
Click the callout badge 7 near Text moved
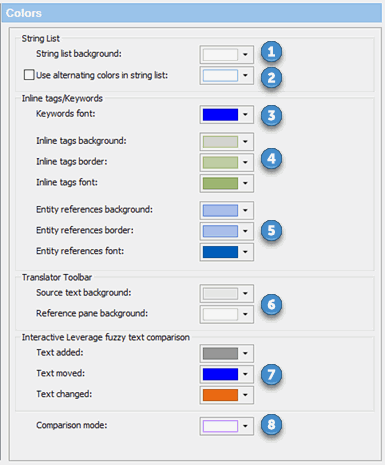pyautogui.click(x=271, y=374)
